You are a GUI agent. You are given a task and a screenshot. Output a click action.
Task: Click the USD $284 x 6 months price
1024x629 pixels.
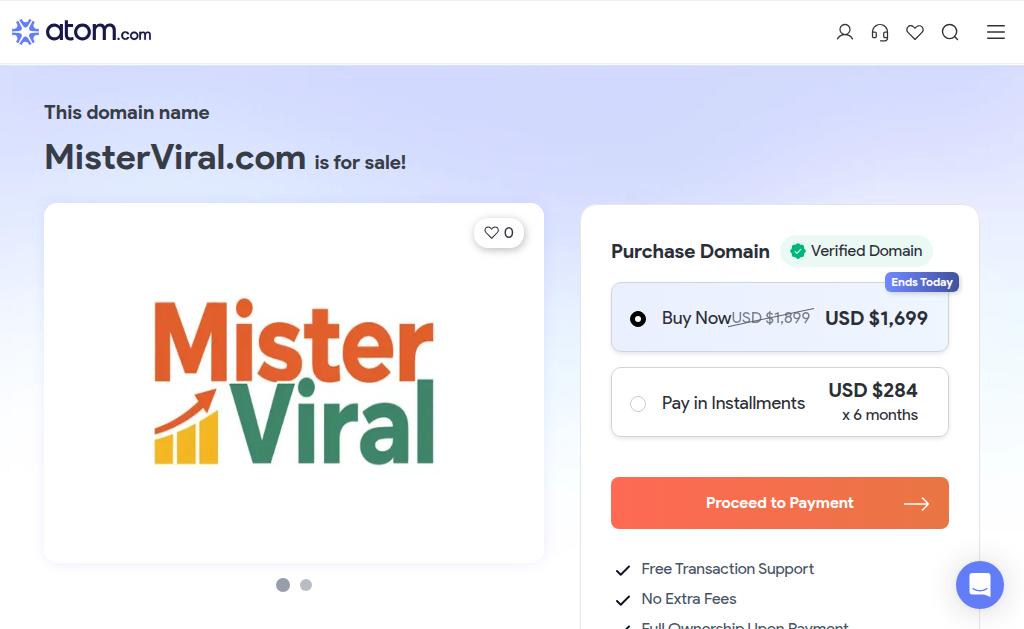click(873, 402)
